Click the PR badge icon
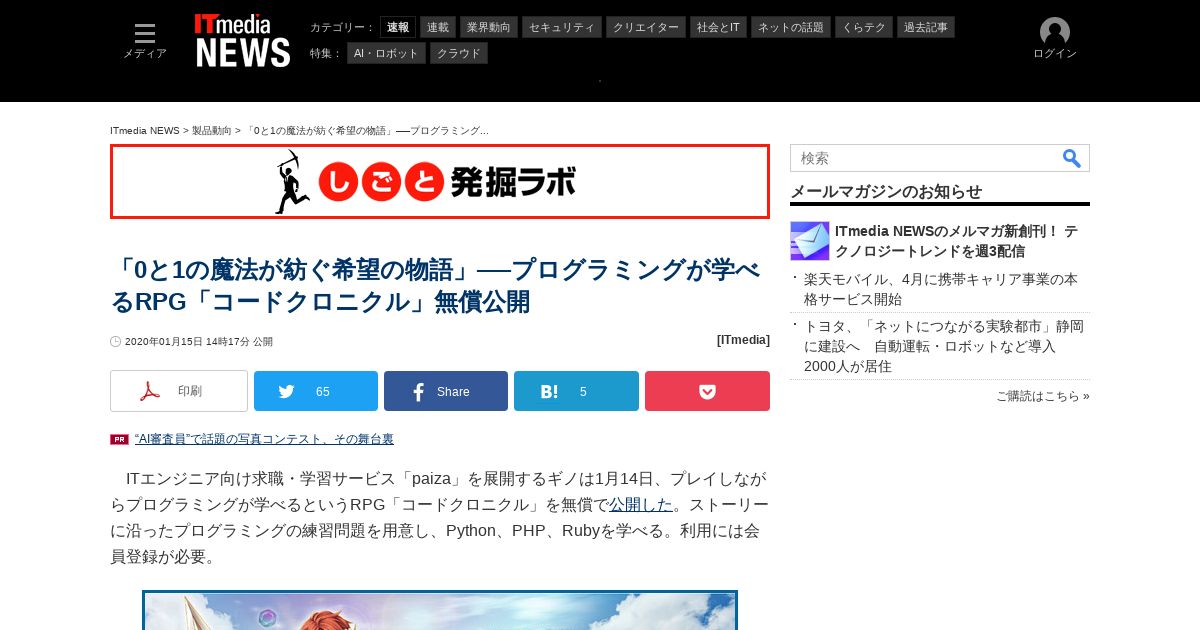Screen dimensions: 1200x630 [119, 439]
